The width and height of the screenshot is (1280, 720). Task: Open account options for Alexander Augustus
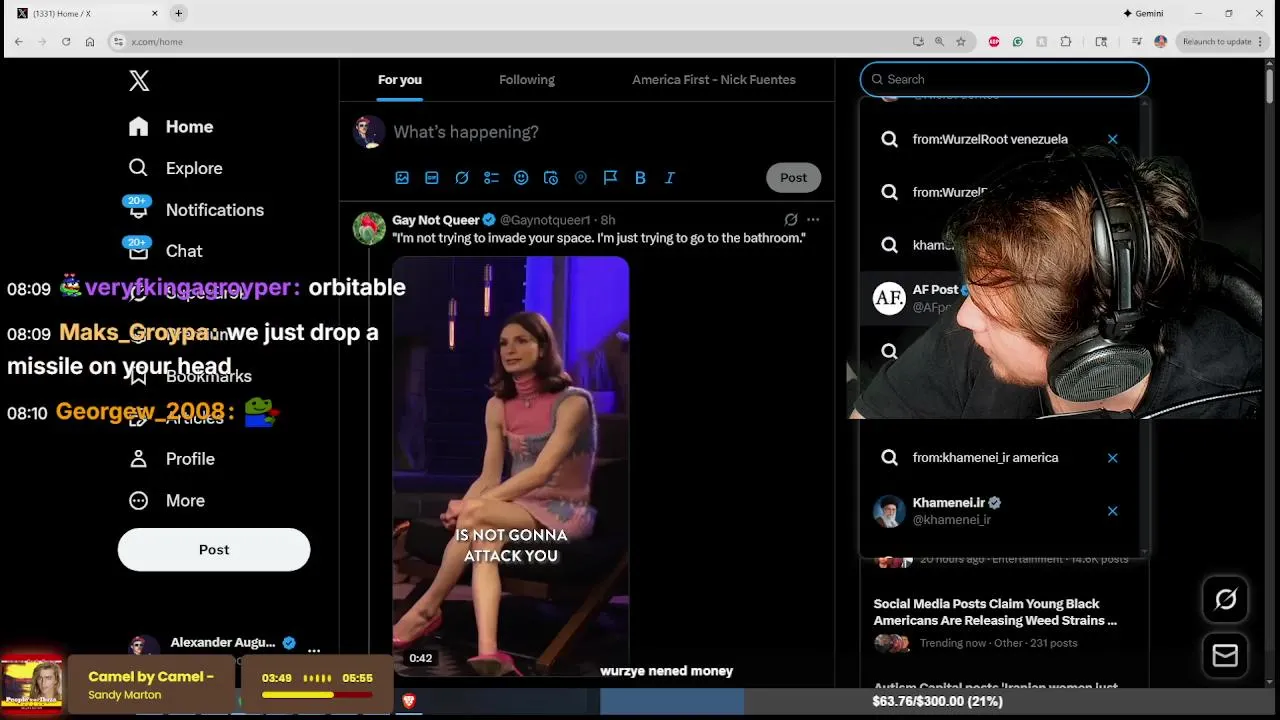314,649
